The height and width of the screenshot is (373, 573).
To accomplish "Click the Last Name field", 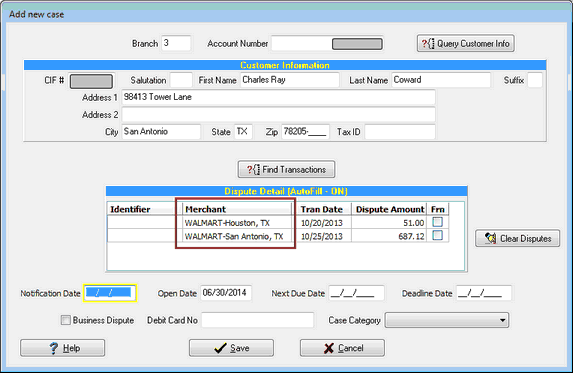I will [x=441, y=80].
